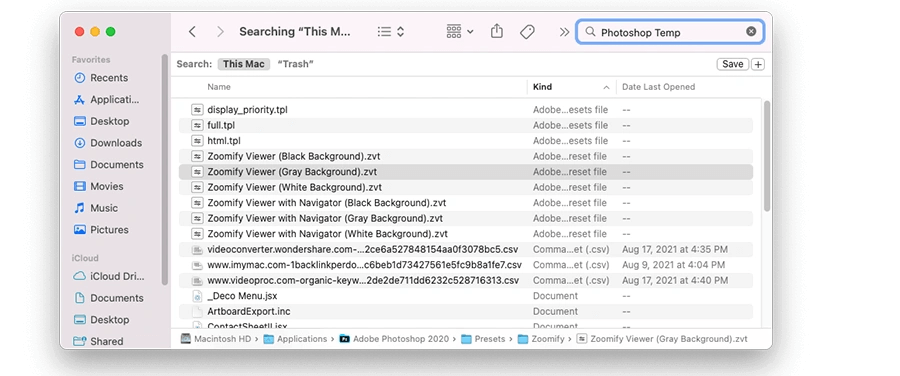Click the search magnifier icon
The height and width of the screenshot is (376, 900).
(x=590, y=32)
